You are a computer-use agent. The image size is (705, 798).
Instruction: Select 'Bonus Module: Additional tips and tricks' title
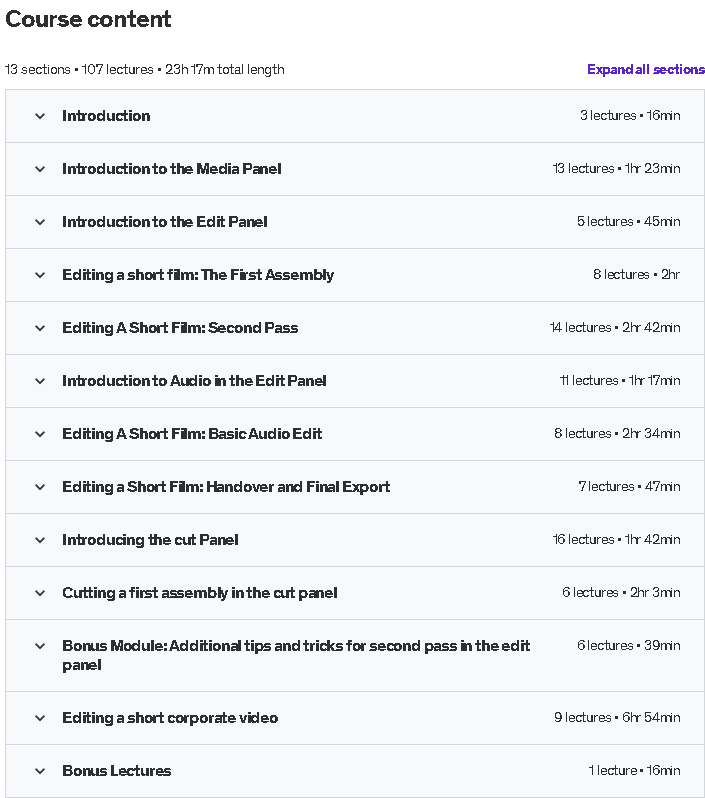[x=296, y=655]
